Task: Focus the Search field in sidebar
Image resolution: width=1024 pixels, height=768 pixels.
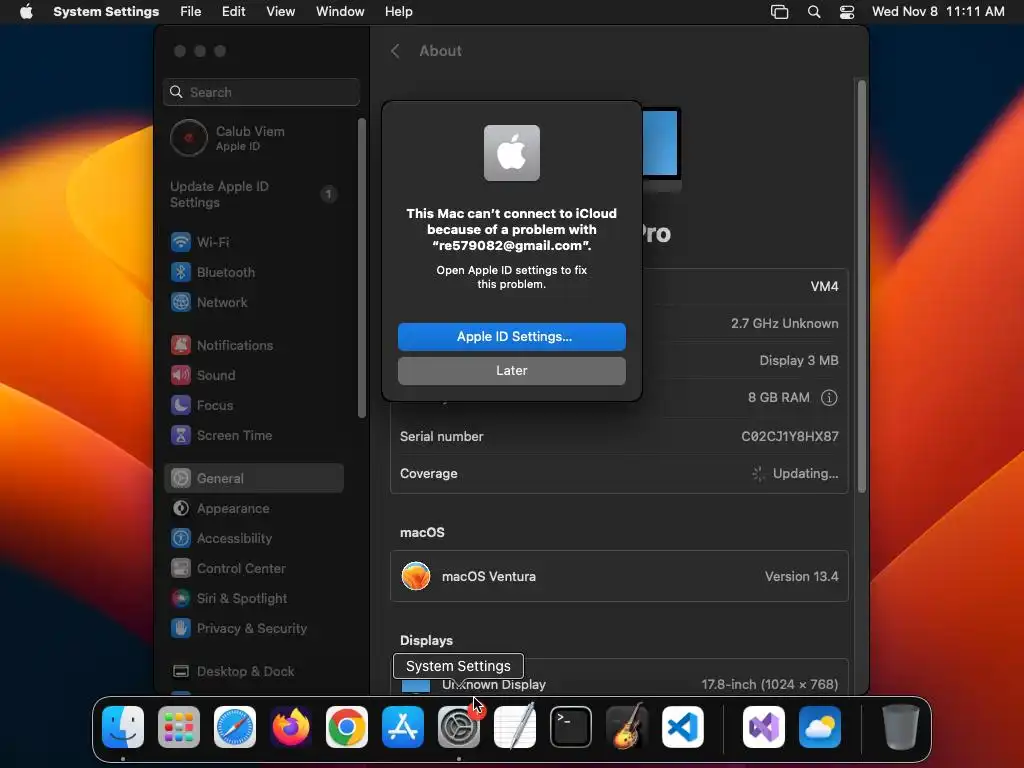Action: click(x=261, y=92)
